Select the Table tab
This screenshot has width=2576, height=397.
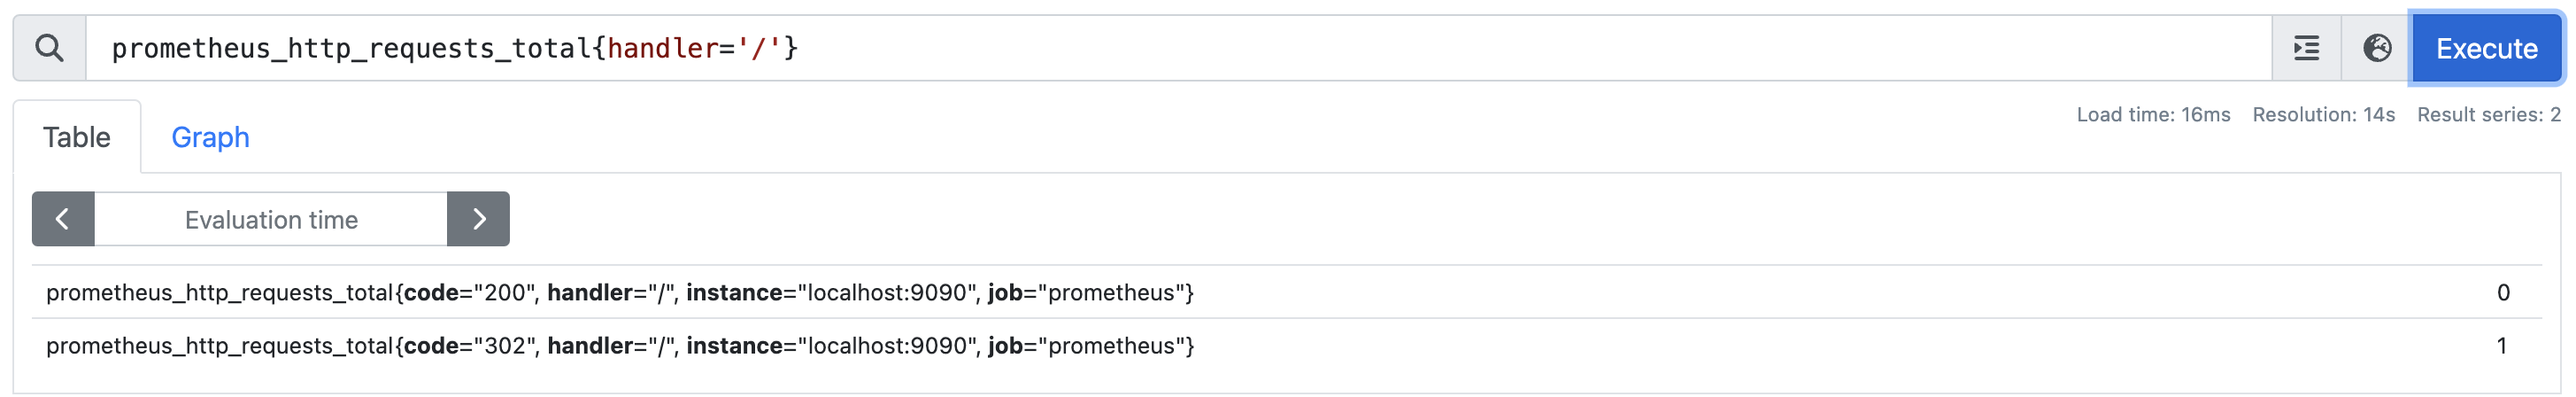[77, 137]
